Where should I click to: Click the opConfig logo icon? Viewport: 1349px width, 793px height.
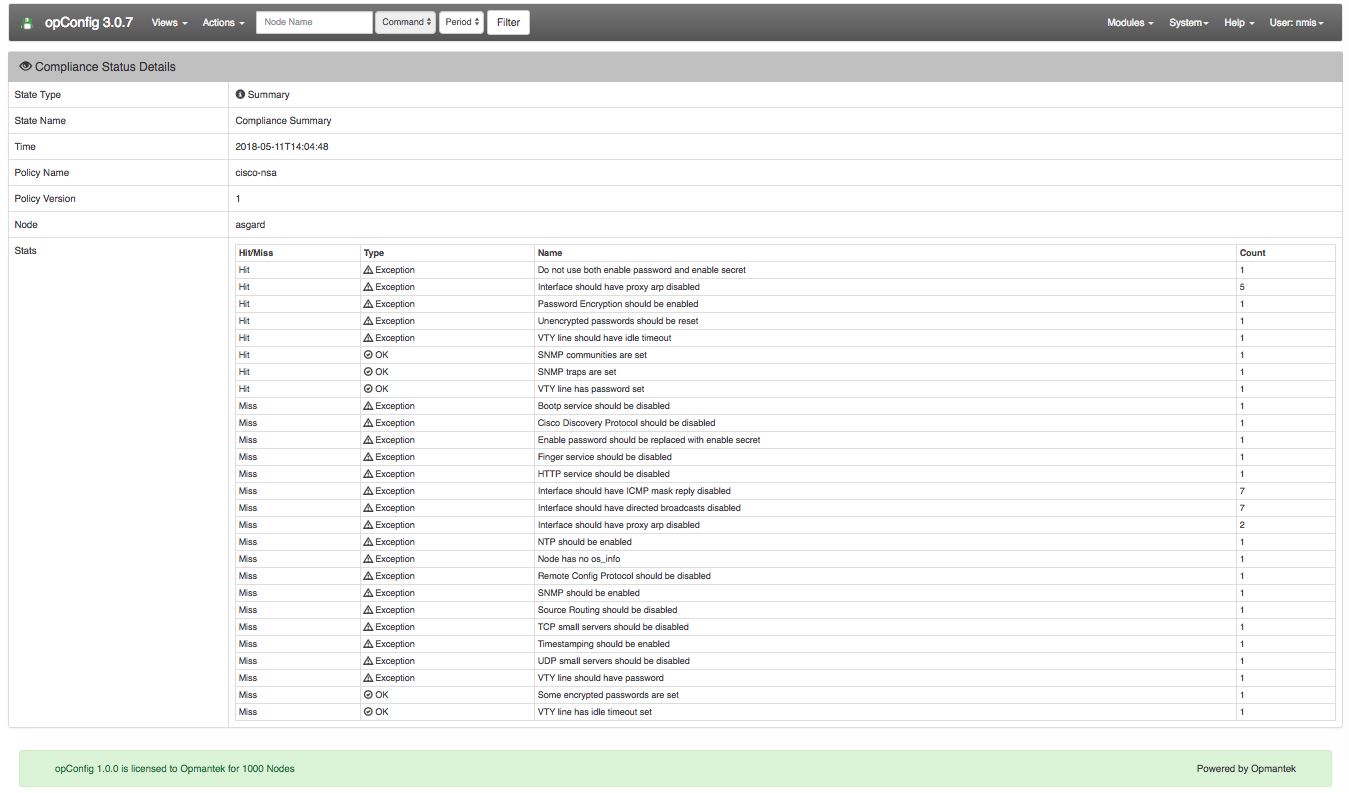tap(28, 22)
